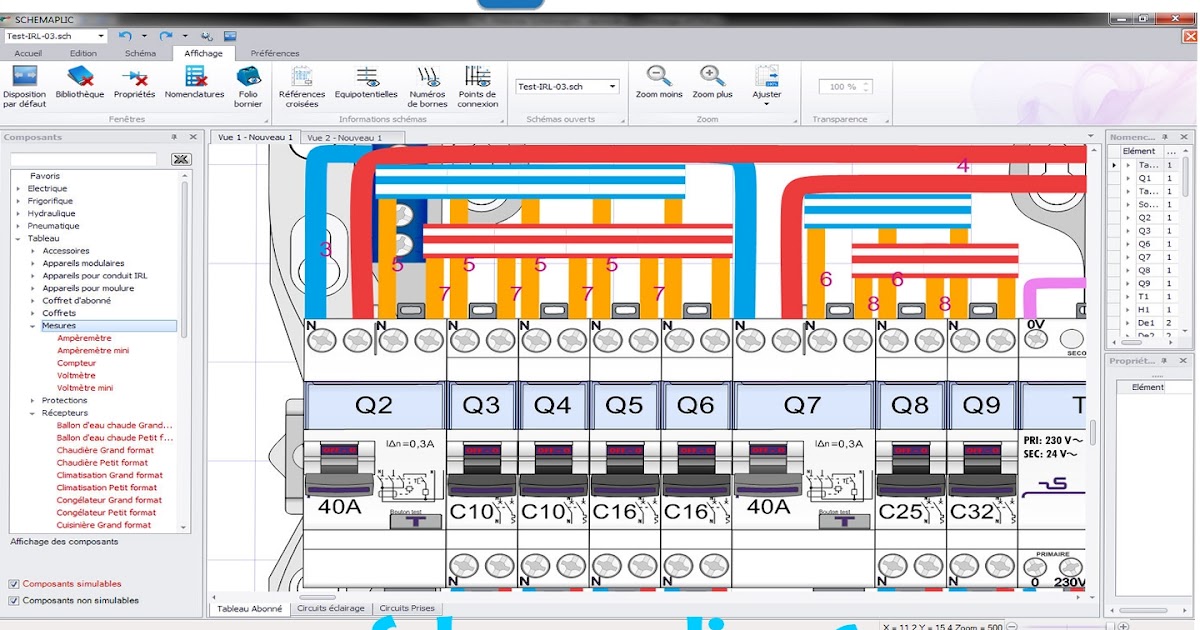
Task: Switch to the Préférences ribbon tab
Action: (275, 53)
